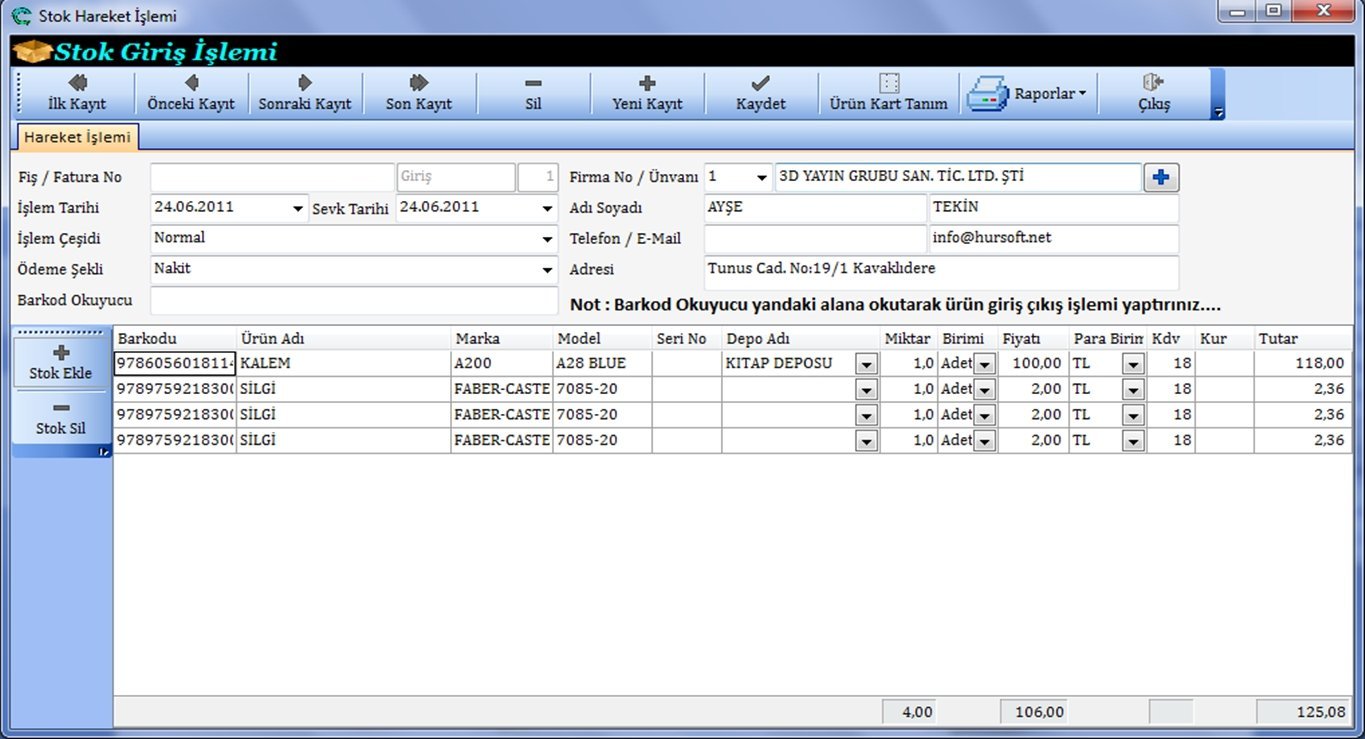Save the entry with Kaydet
Screen dimensions: 1365x739
point(761,93)
